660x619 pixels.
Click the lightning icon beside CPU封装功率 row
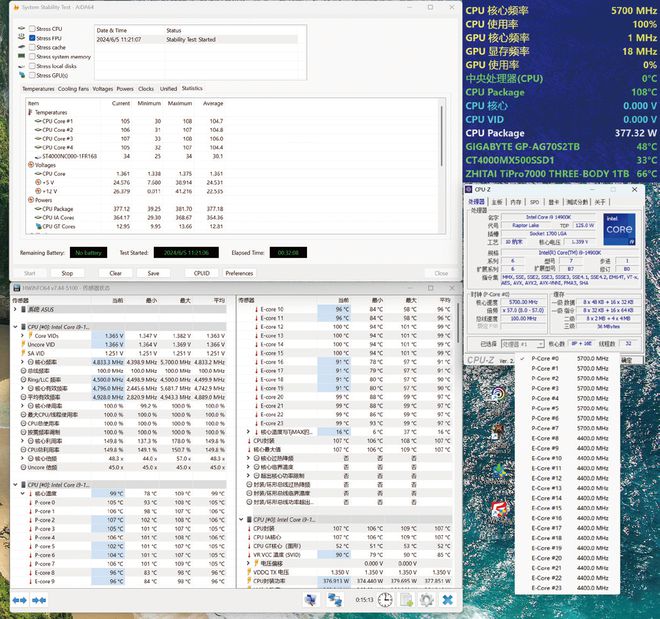click(x=250, y=581)
